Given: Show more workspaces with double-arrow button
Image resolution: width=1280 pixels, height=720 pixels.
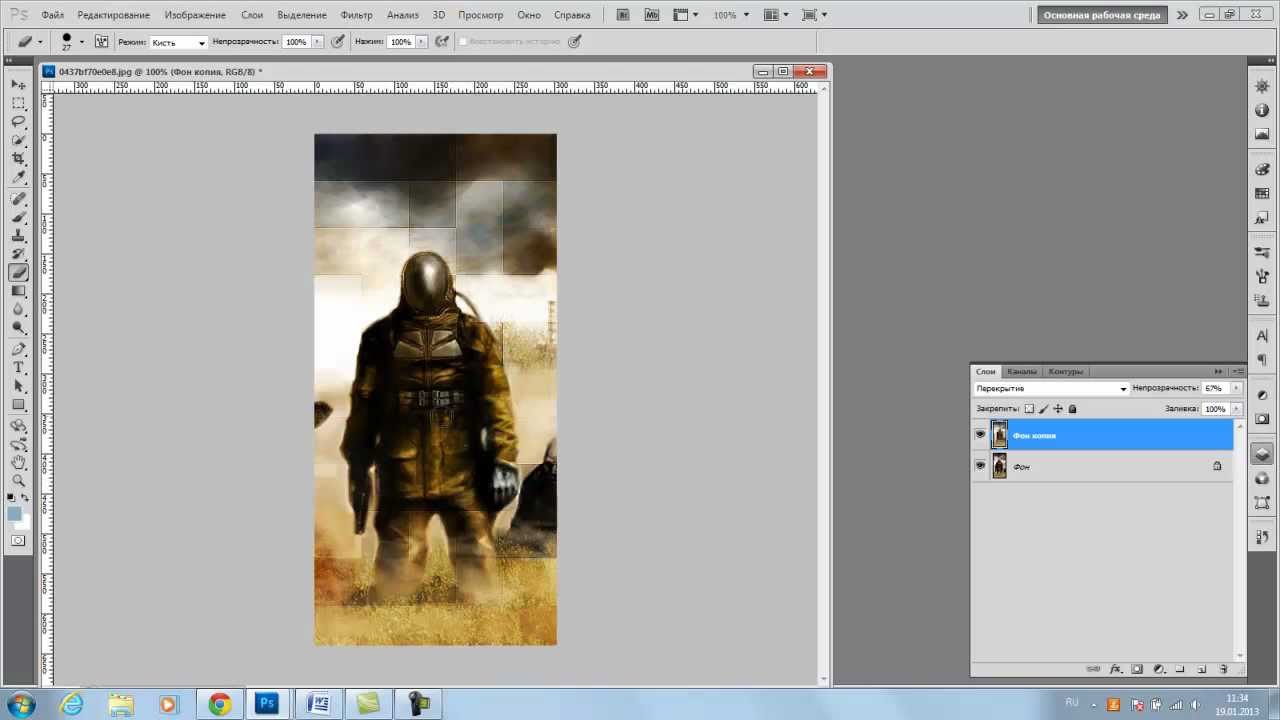Looking at the screenshot, I should pyautogui.click(x=1182, y=15).
